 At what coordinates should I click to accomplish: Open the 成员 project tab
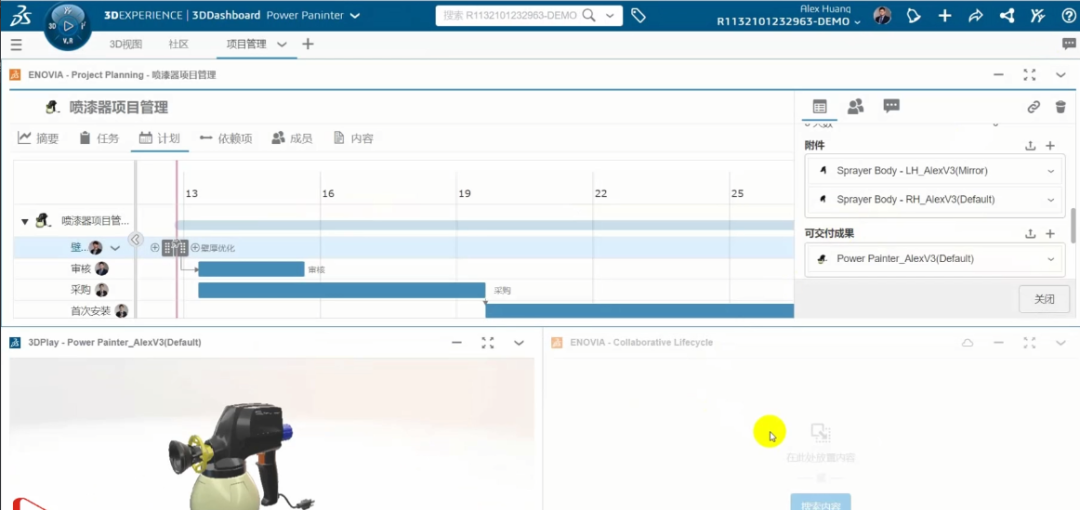coord(292,138)
